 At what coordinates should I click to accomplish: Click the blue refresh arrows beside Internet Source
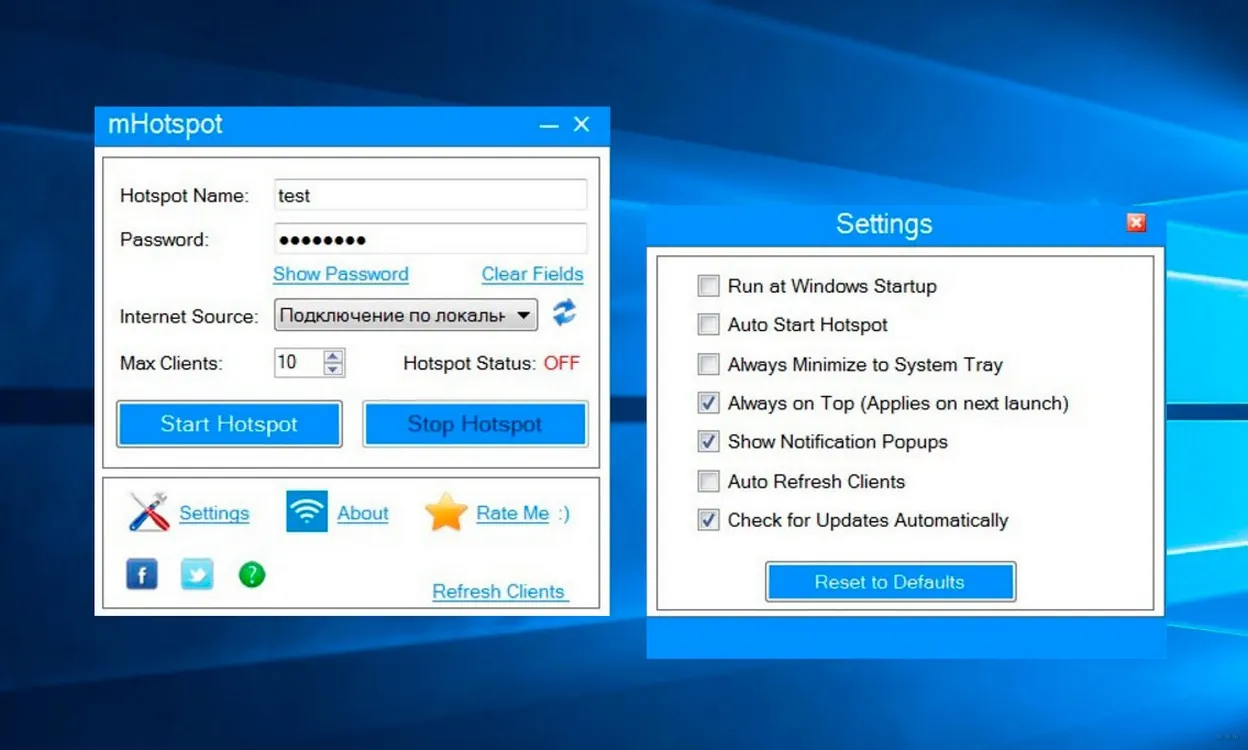tap(565, 312)
